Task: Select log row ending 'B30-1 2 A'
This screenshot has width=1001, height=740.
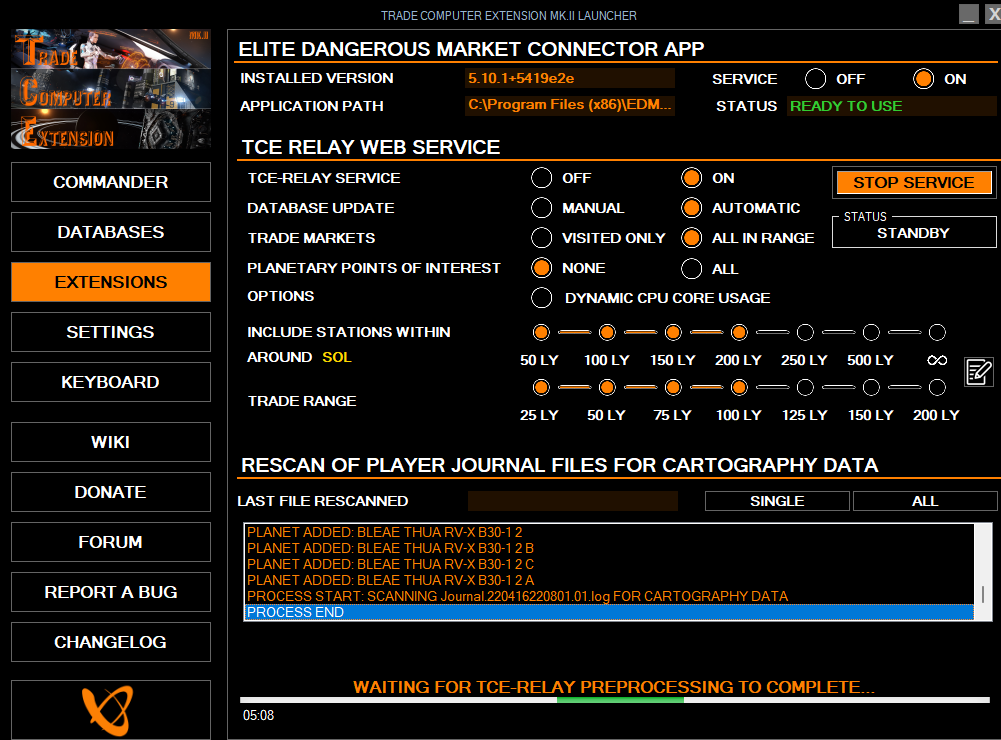Action: (610, 580)
